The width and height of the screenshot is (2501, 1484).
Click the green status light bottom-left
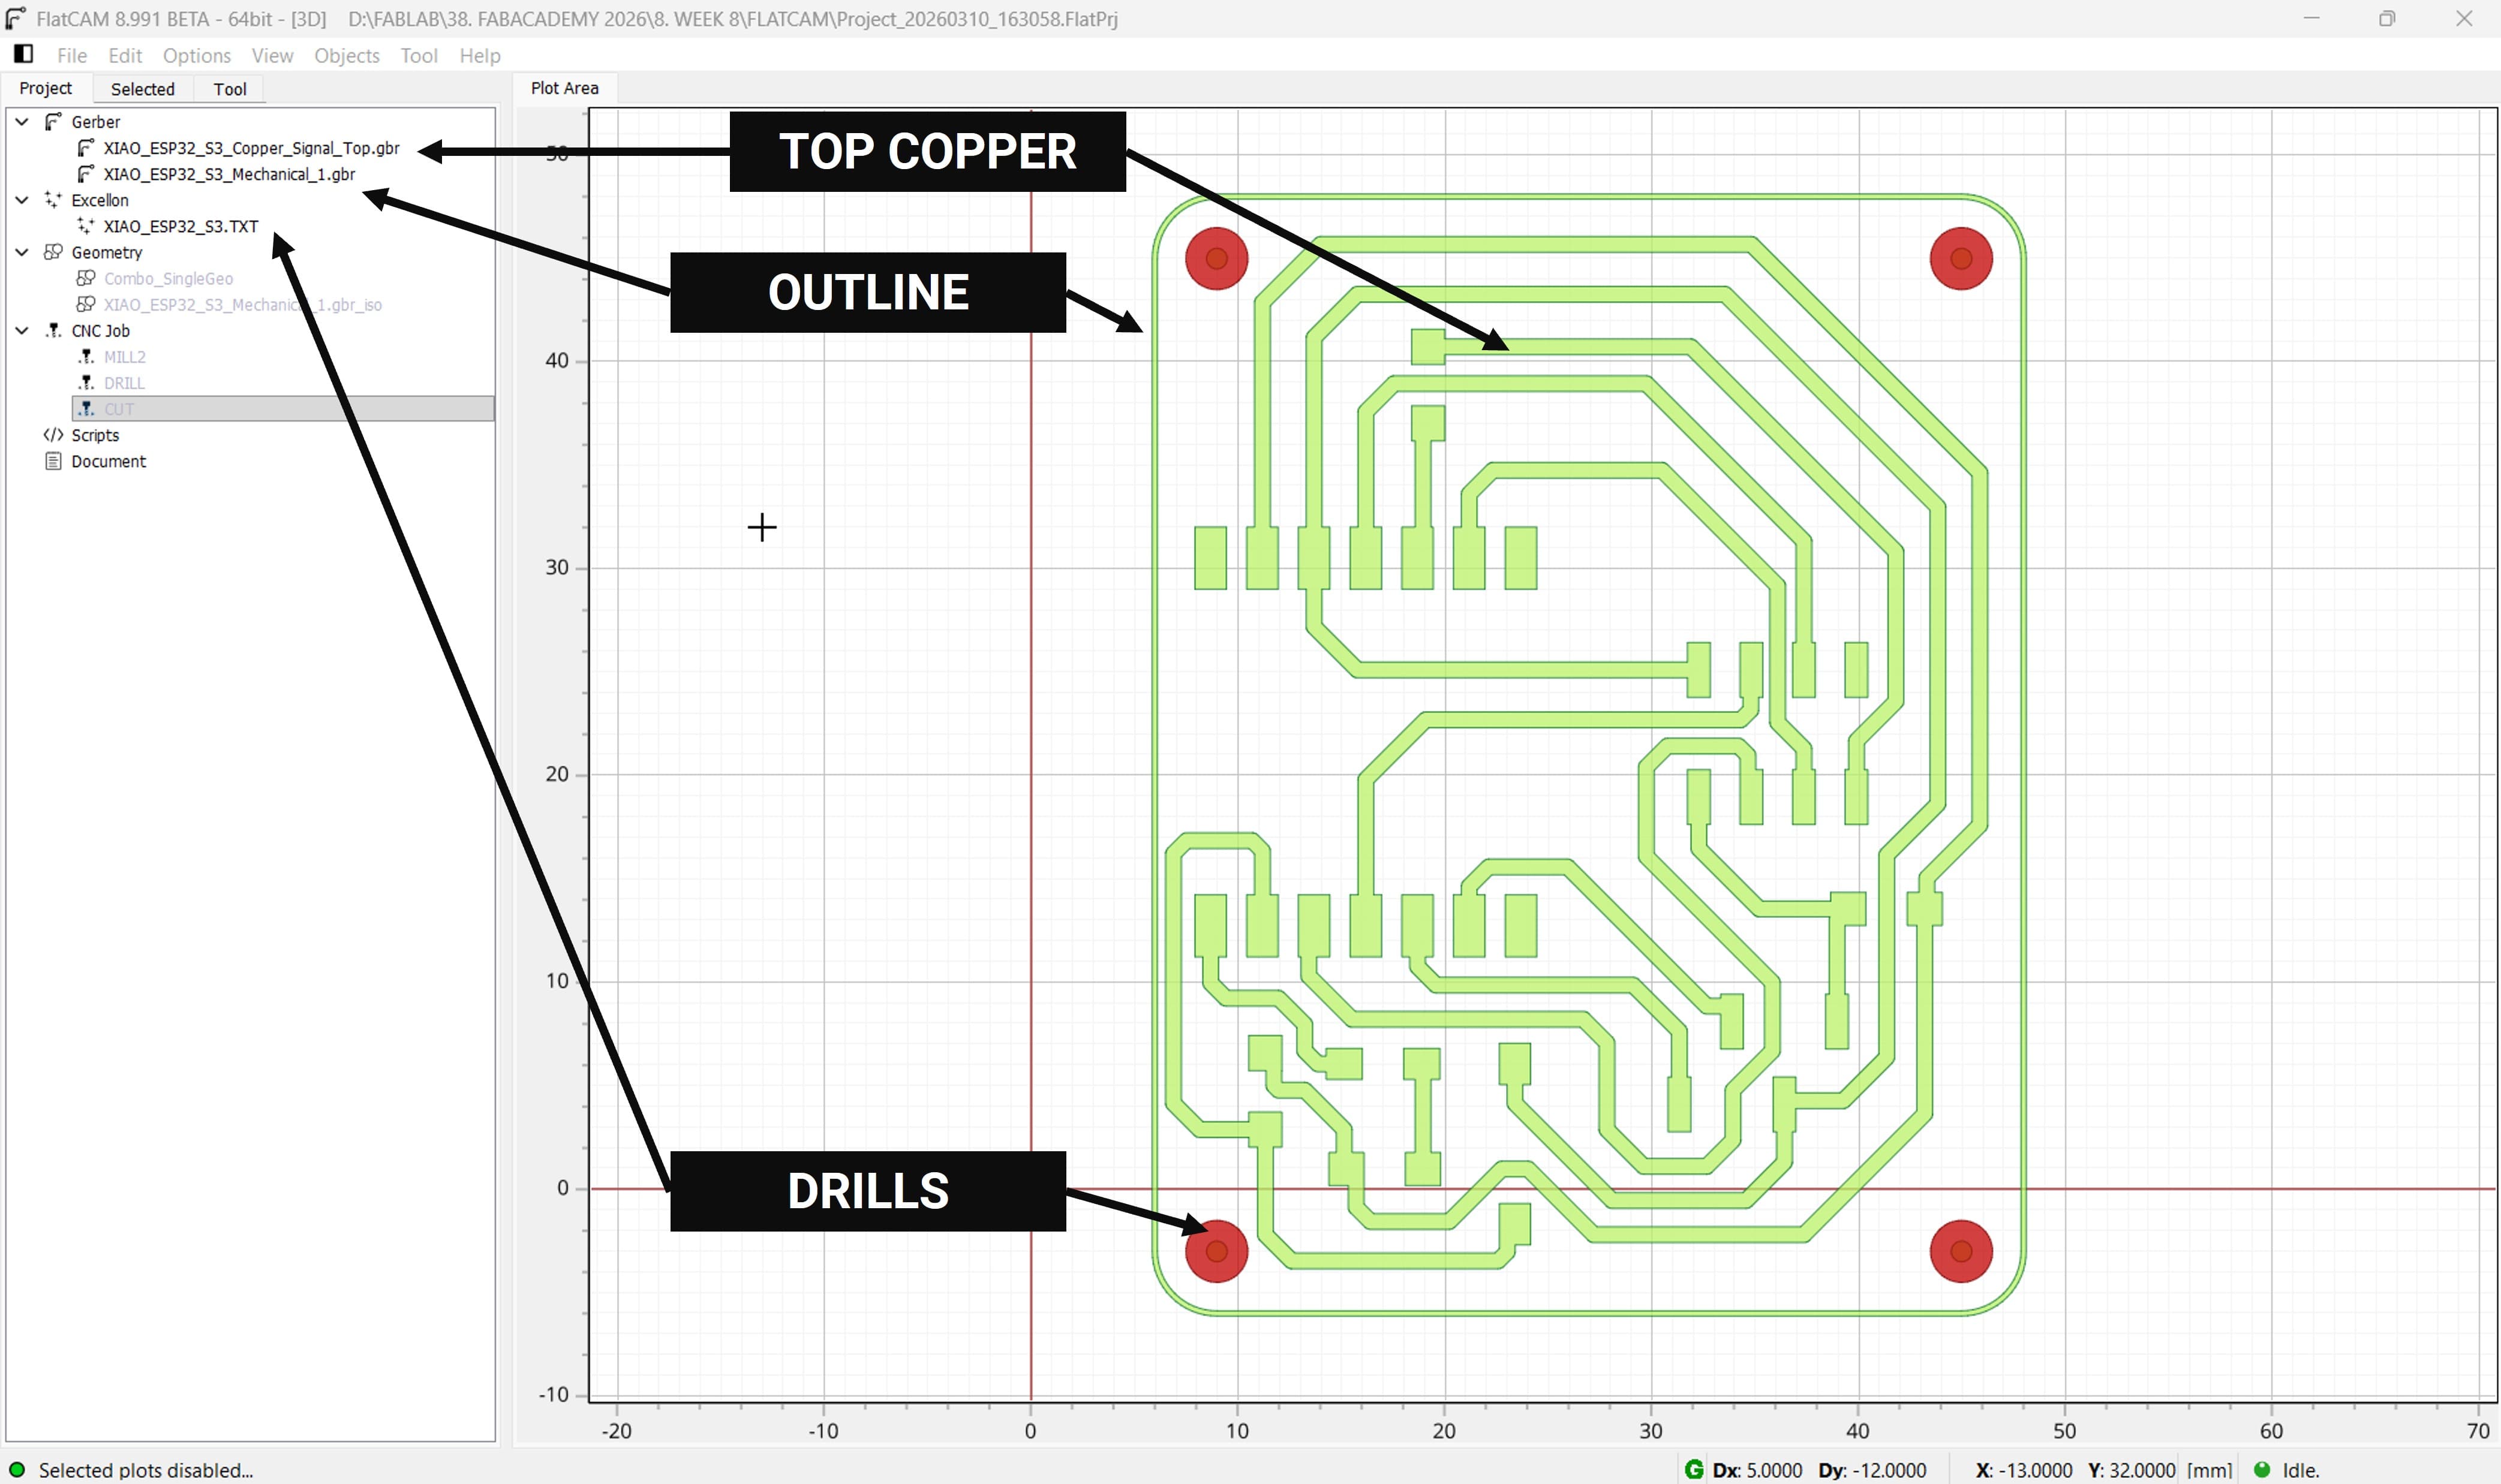click(17, 1469)
